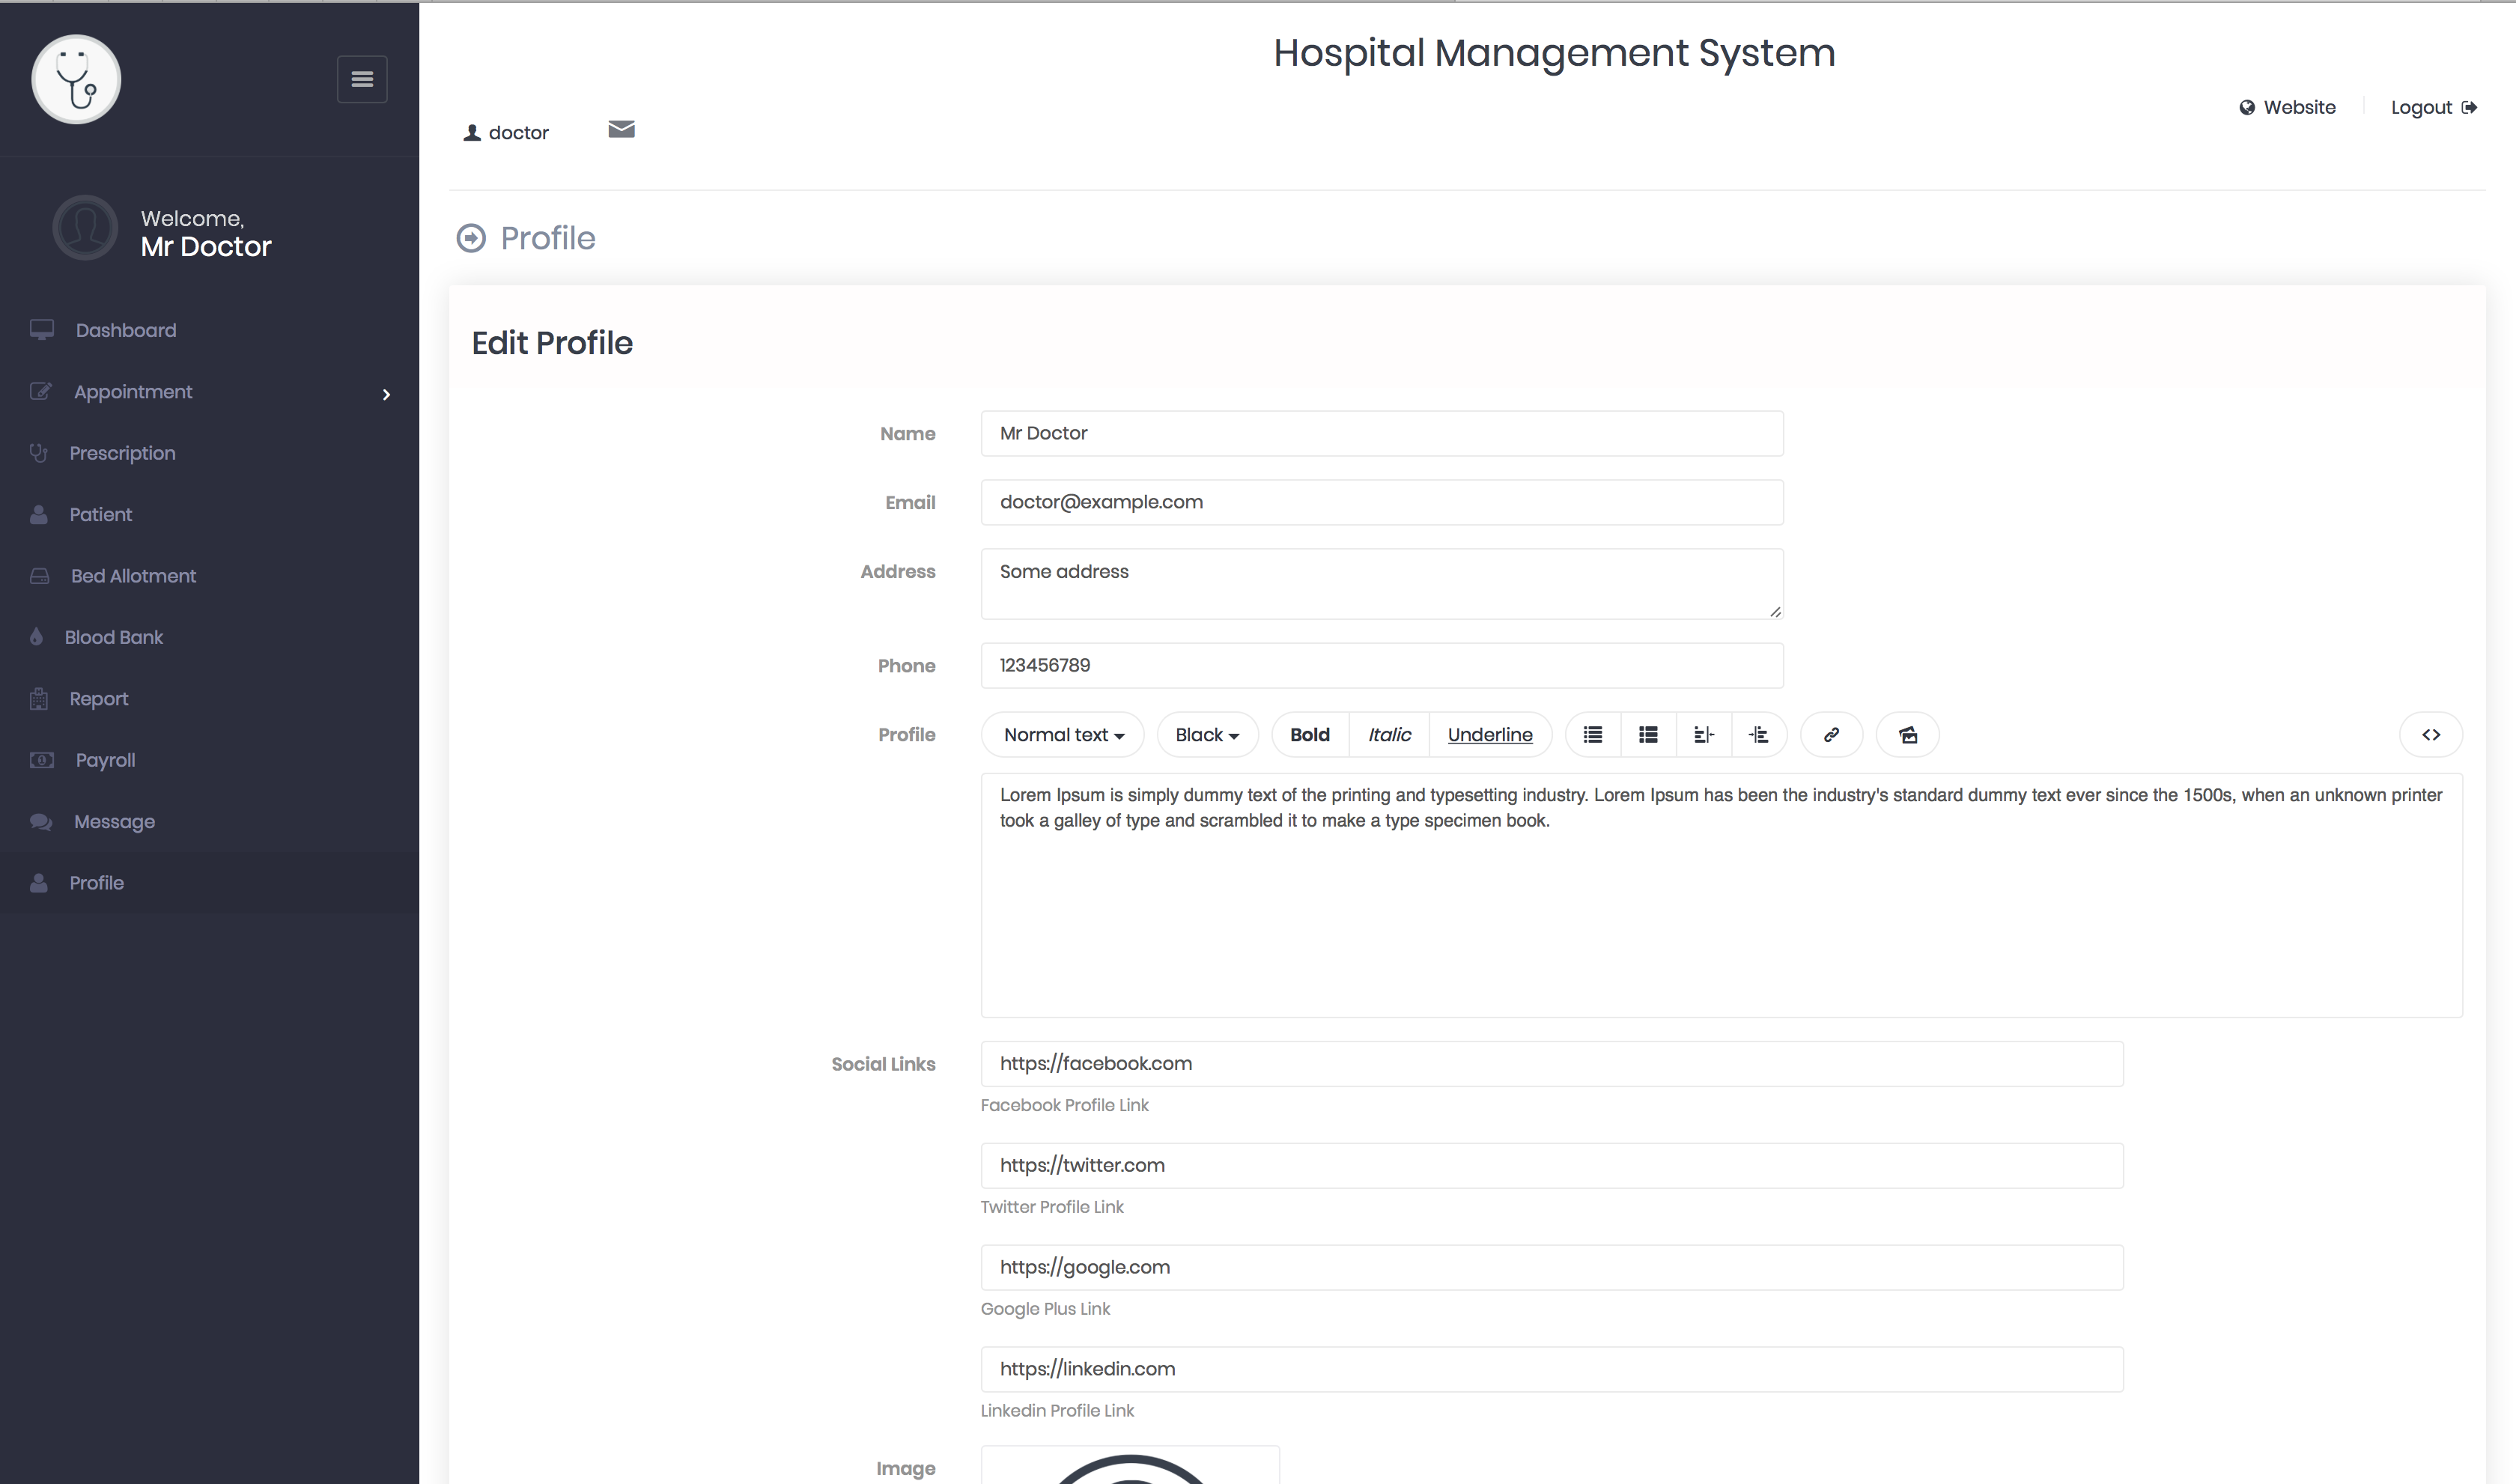Click the stethoscope logo icon
This screenshot has width=2516, height=1484.
pyautogui.click(x=76, y=79)
